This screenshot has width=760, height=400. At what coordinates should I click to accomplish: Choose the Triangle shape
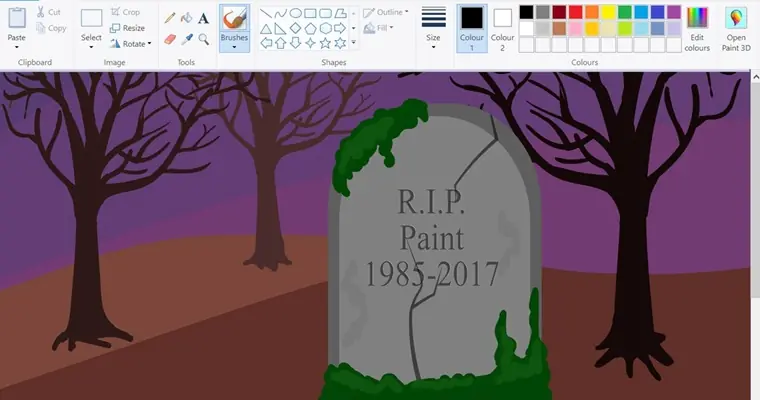click(x=266, y=29)
